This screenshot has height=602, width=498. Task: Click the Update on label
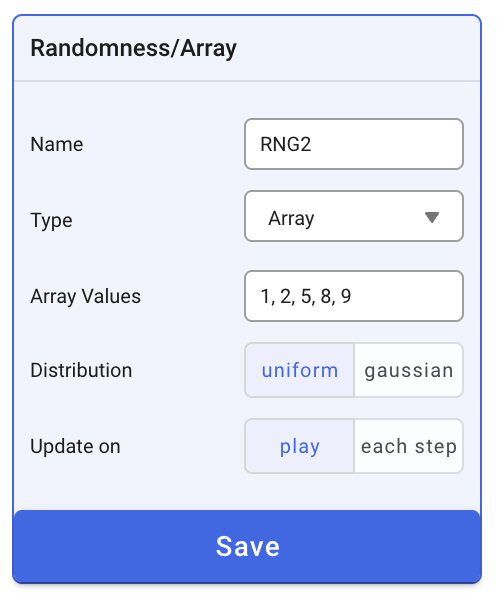pos(76,447)
